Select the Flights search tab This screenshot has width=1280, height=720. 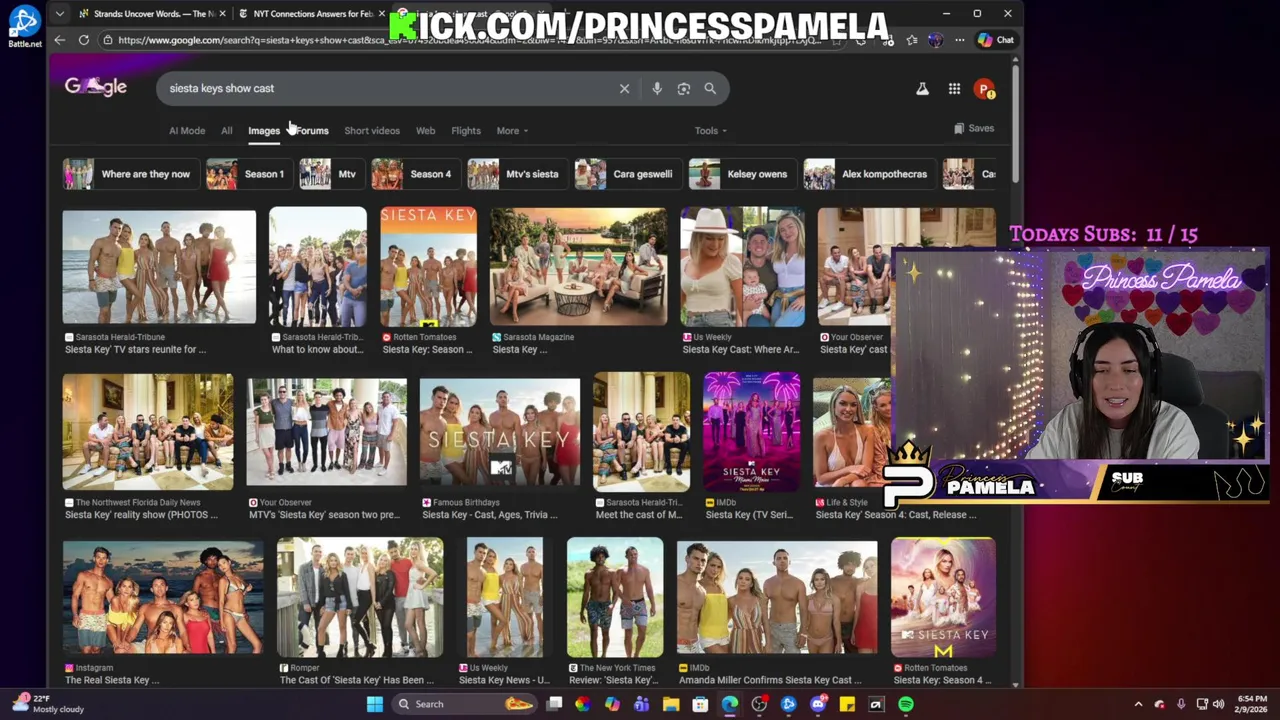coord(466,131)
